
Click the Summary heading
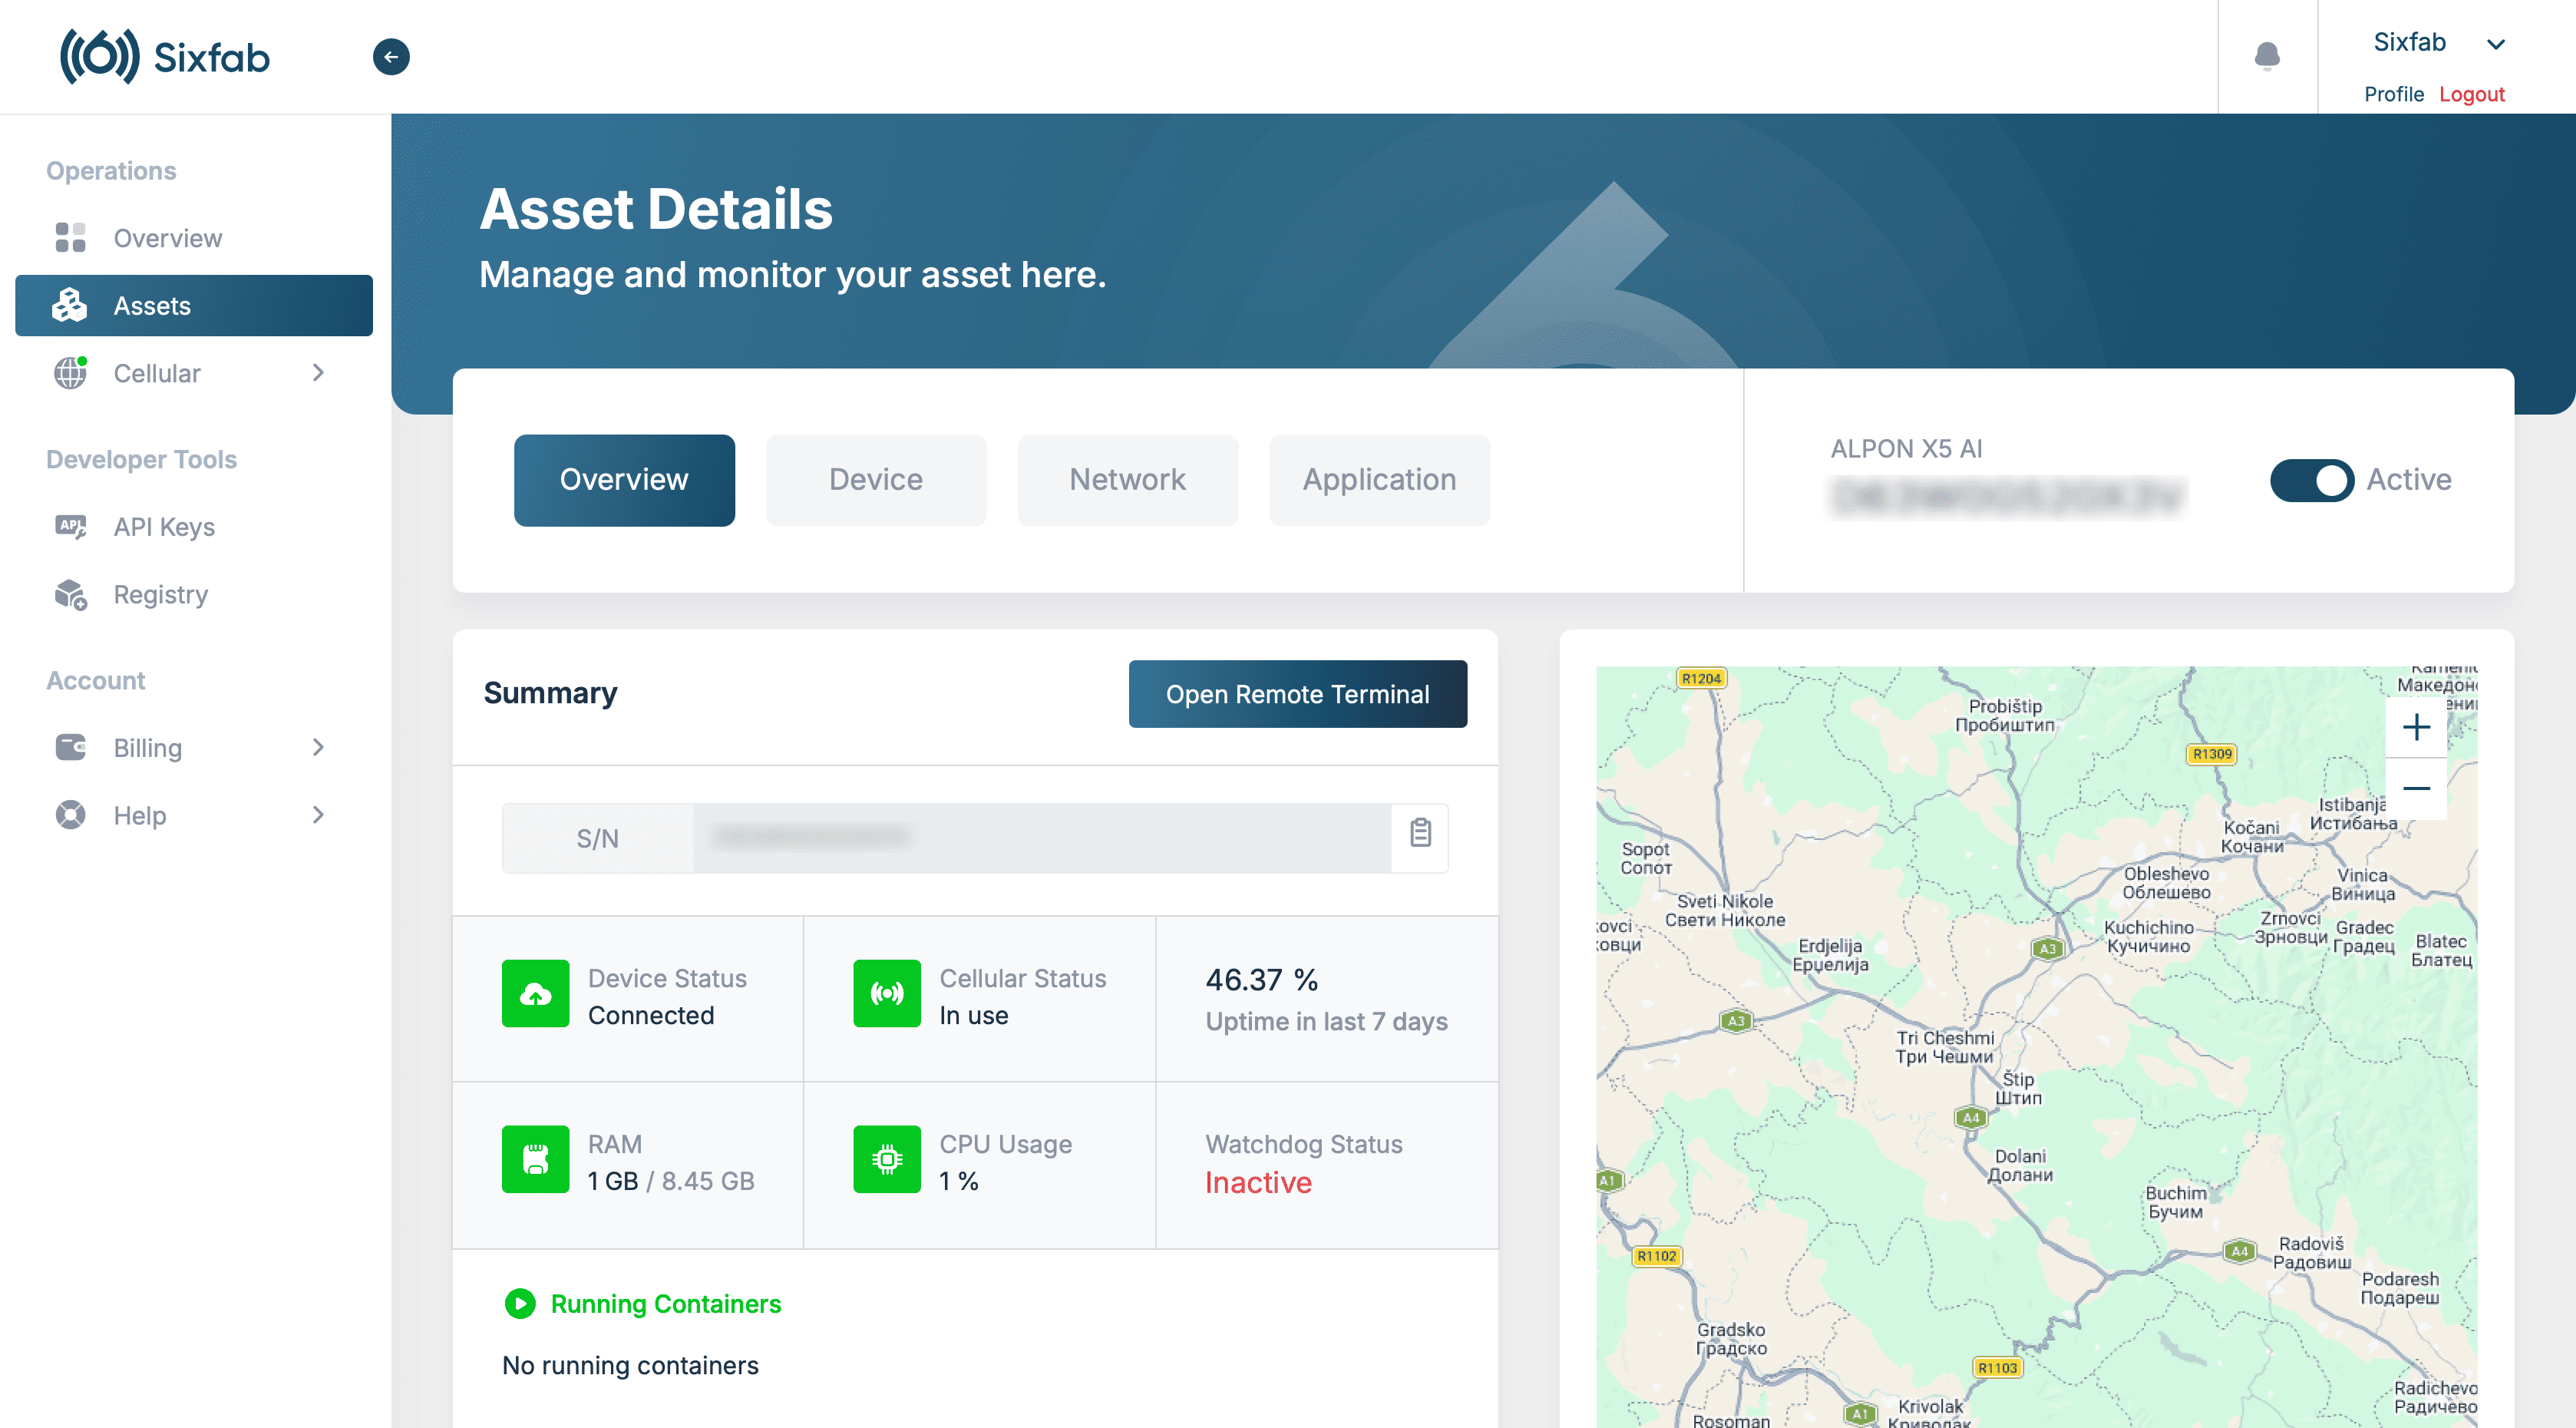(550, 693)
